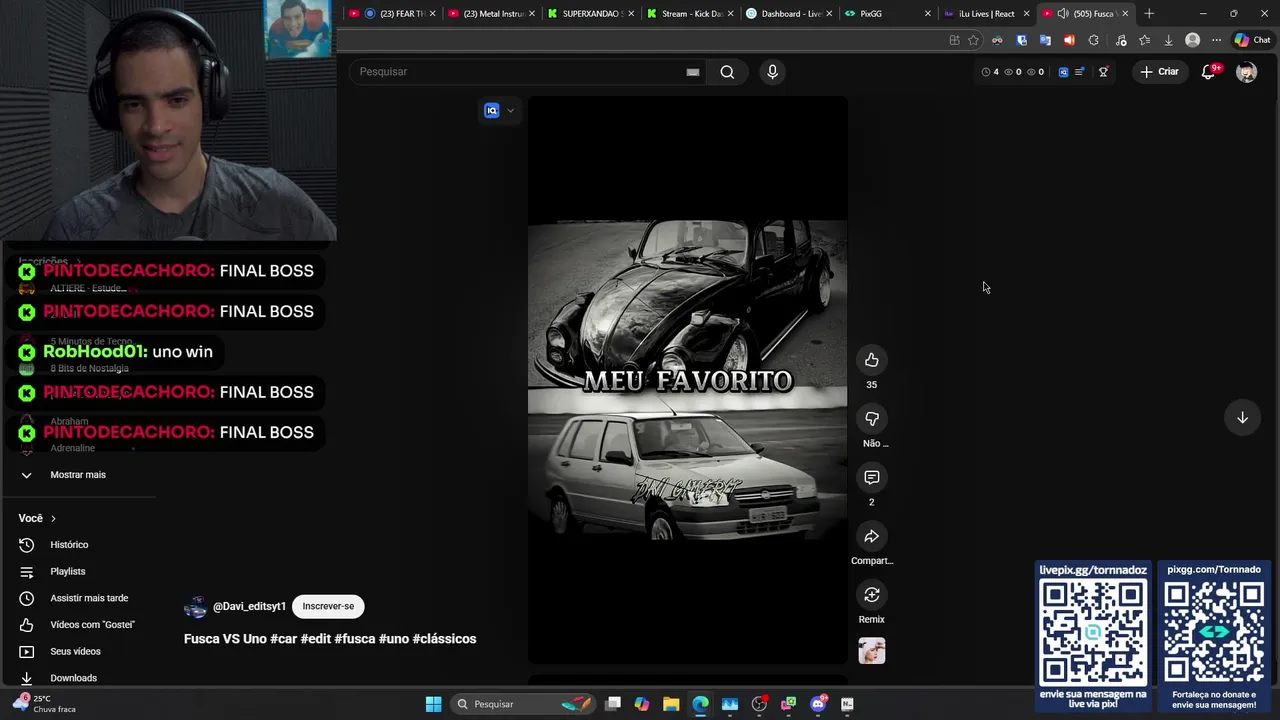Open Assistir mais tarde list
1280x720 pixels.
pos(89,598)
